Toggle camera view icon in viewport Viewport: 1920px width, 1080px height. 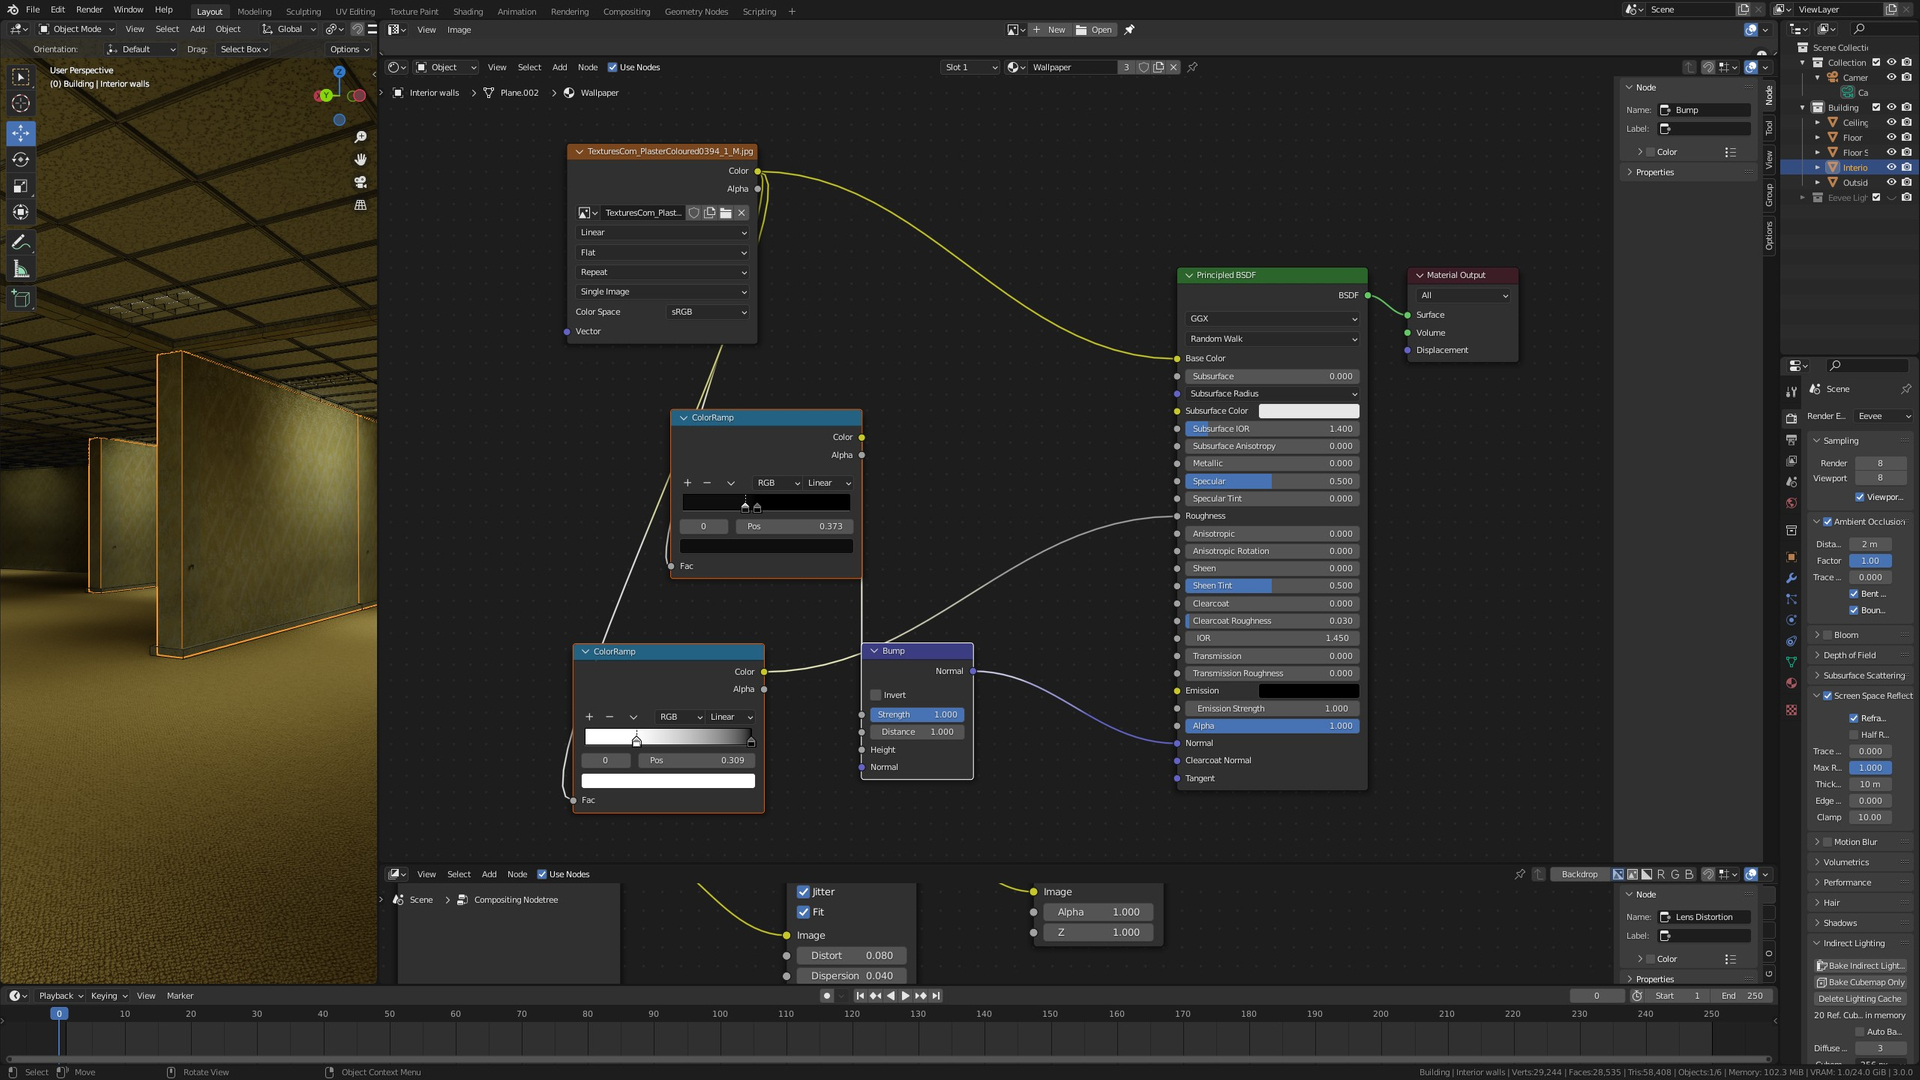[x=360, y=183]
